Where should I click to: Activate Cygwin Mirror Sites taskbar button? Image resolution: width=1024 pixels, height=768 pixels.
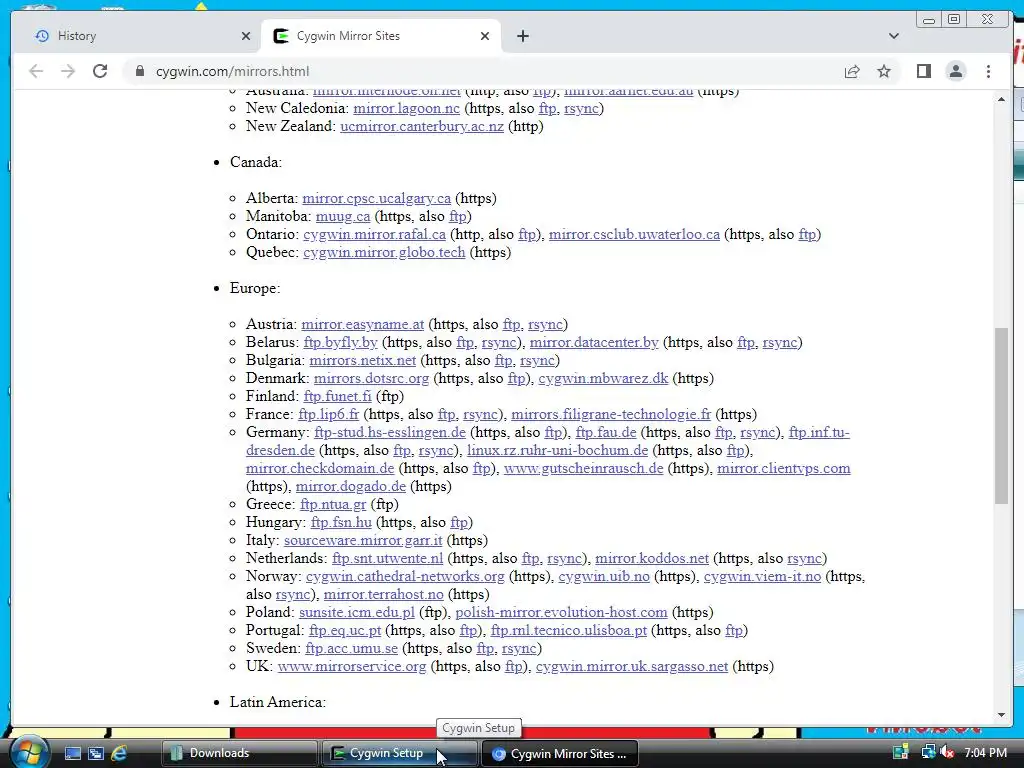click(559, 753)
